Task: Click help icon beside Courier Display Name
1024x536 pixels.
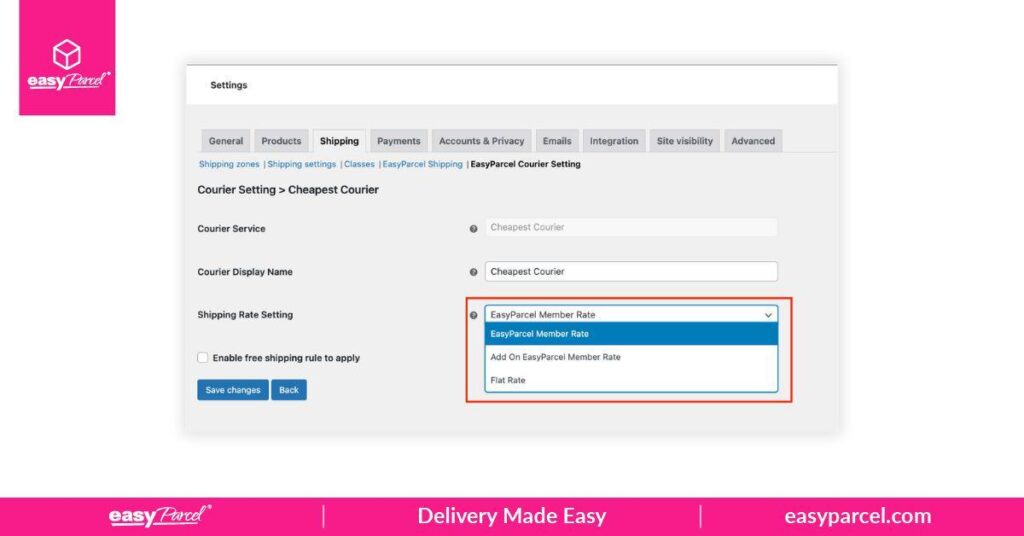Action: pyautogui.click(x=473, y=272)
